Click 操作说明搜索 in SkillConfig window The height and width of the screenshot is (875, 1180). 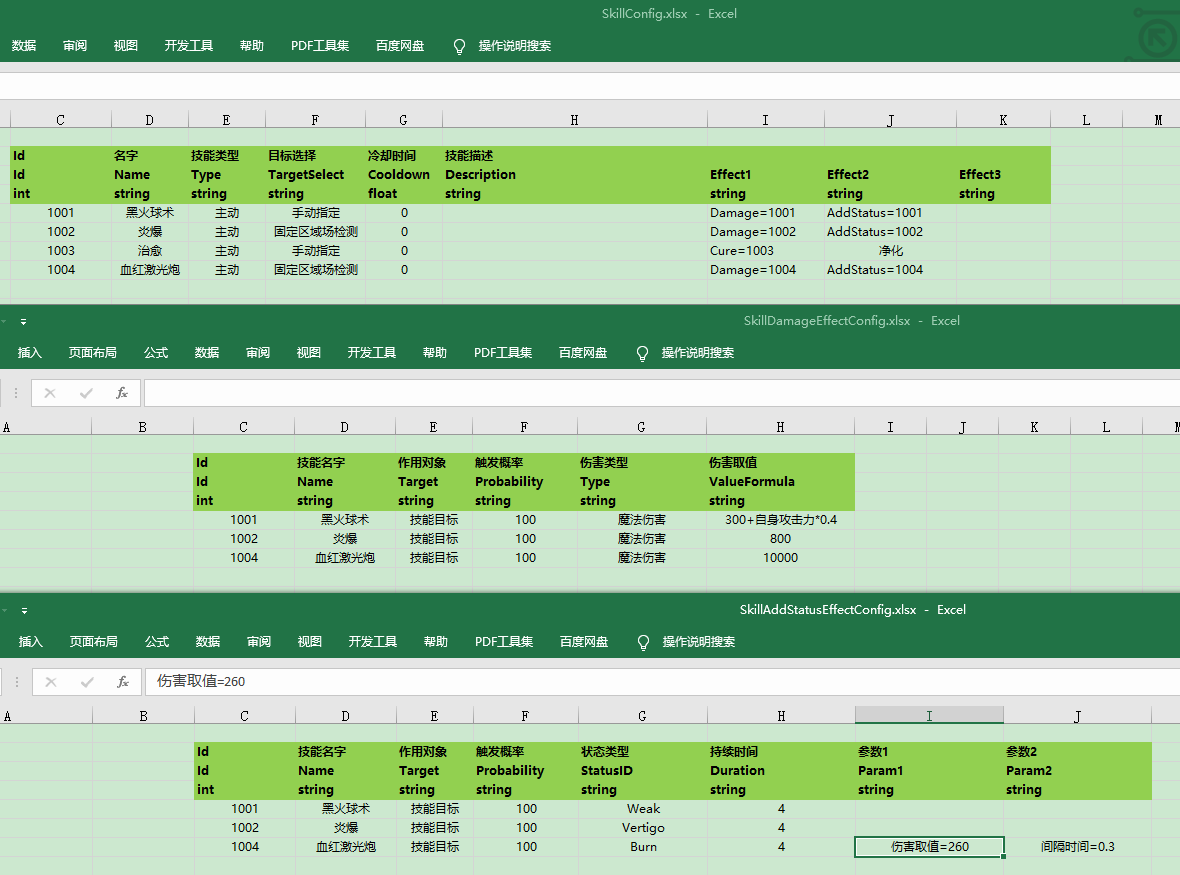(x=515, y=46)
